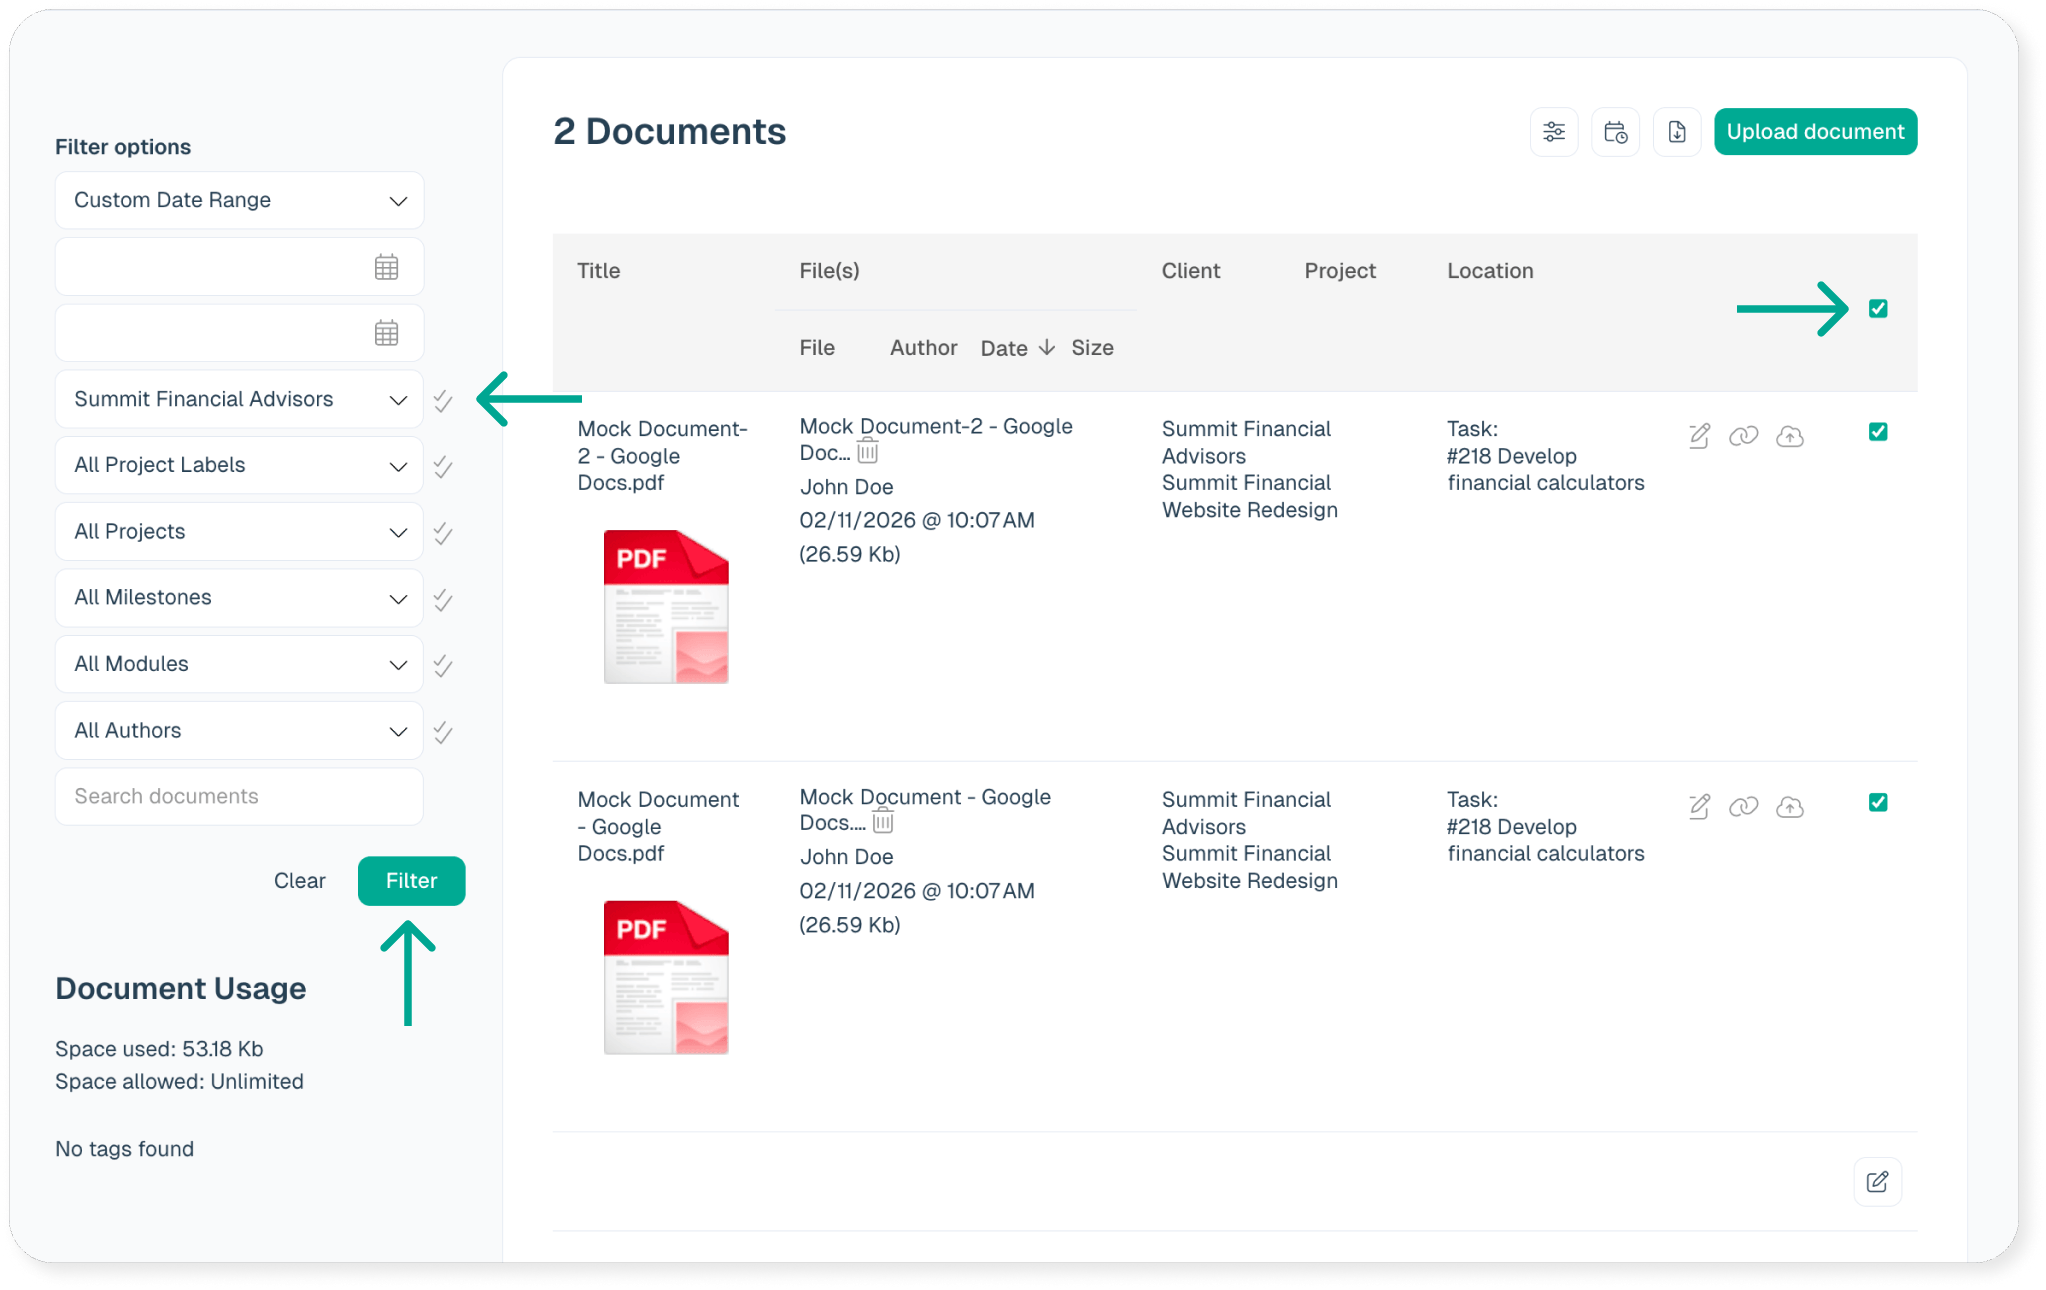Sort by the Size column header
Image resolution: width=2046 pixels, height=1290 pixels.
[1092, 348]
